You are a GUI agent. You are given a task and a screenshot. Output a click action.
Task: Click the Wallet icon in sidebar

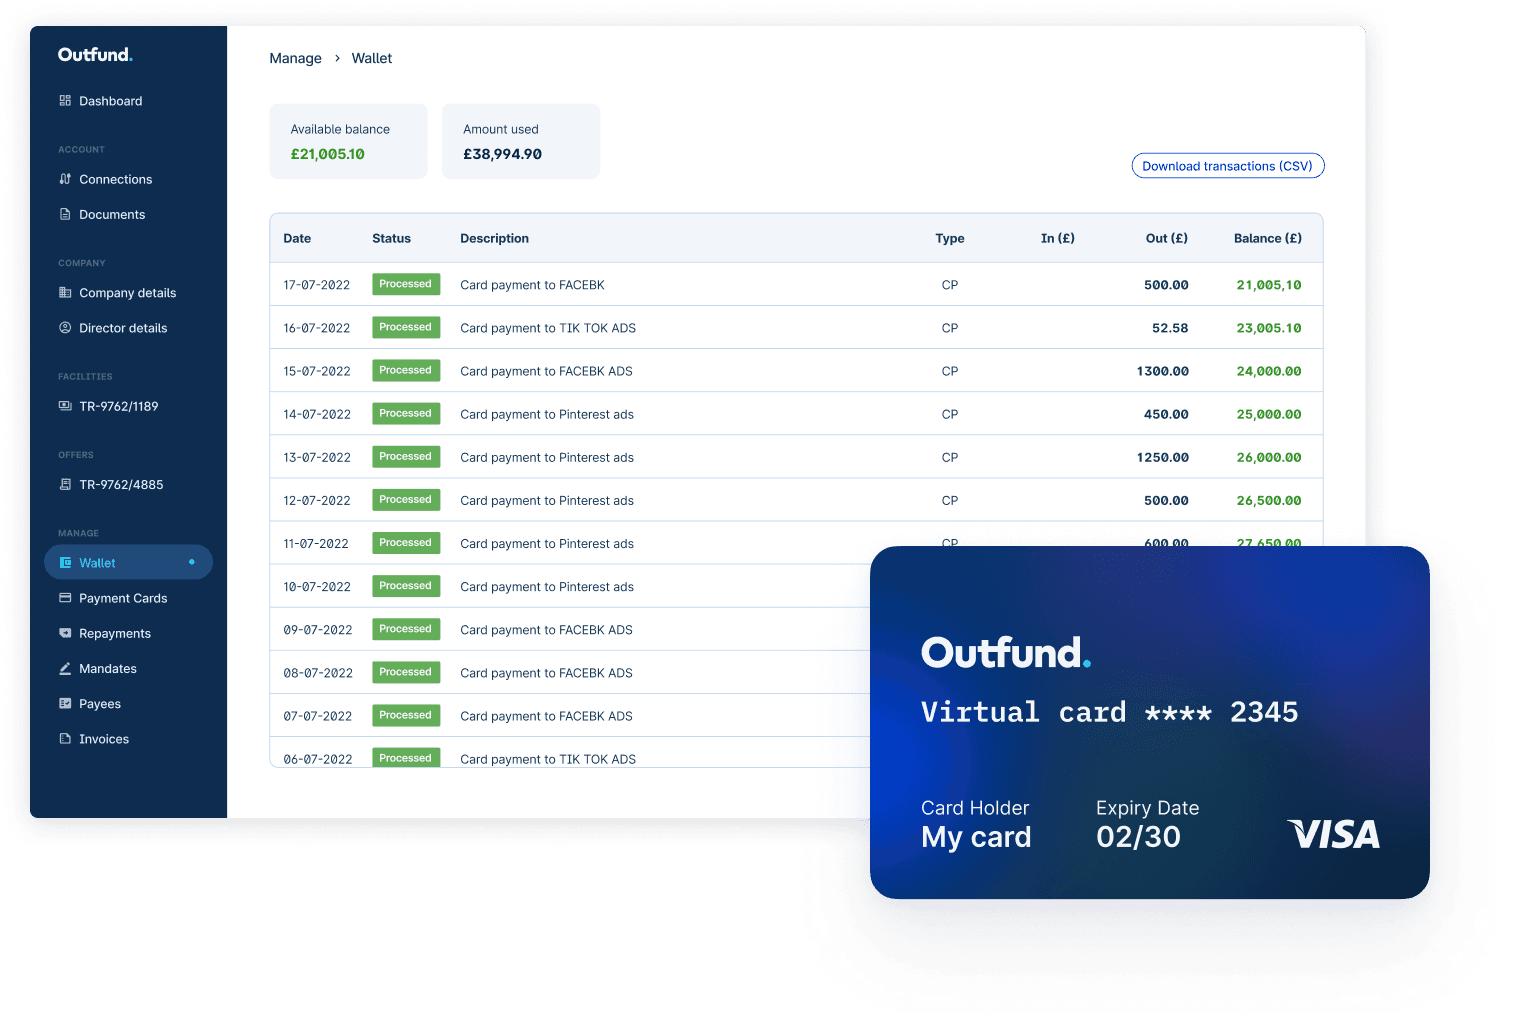pyautogui.click(x=65, y=563)
